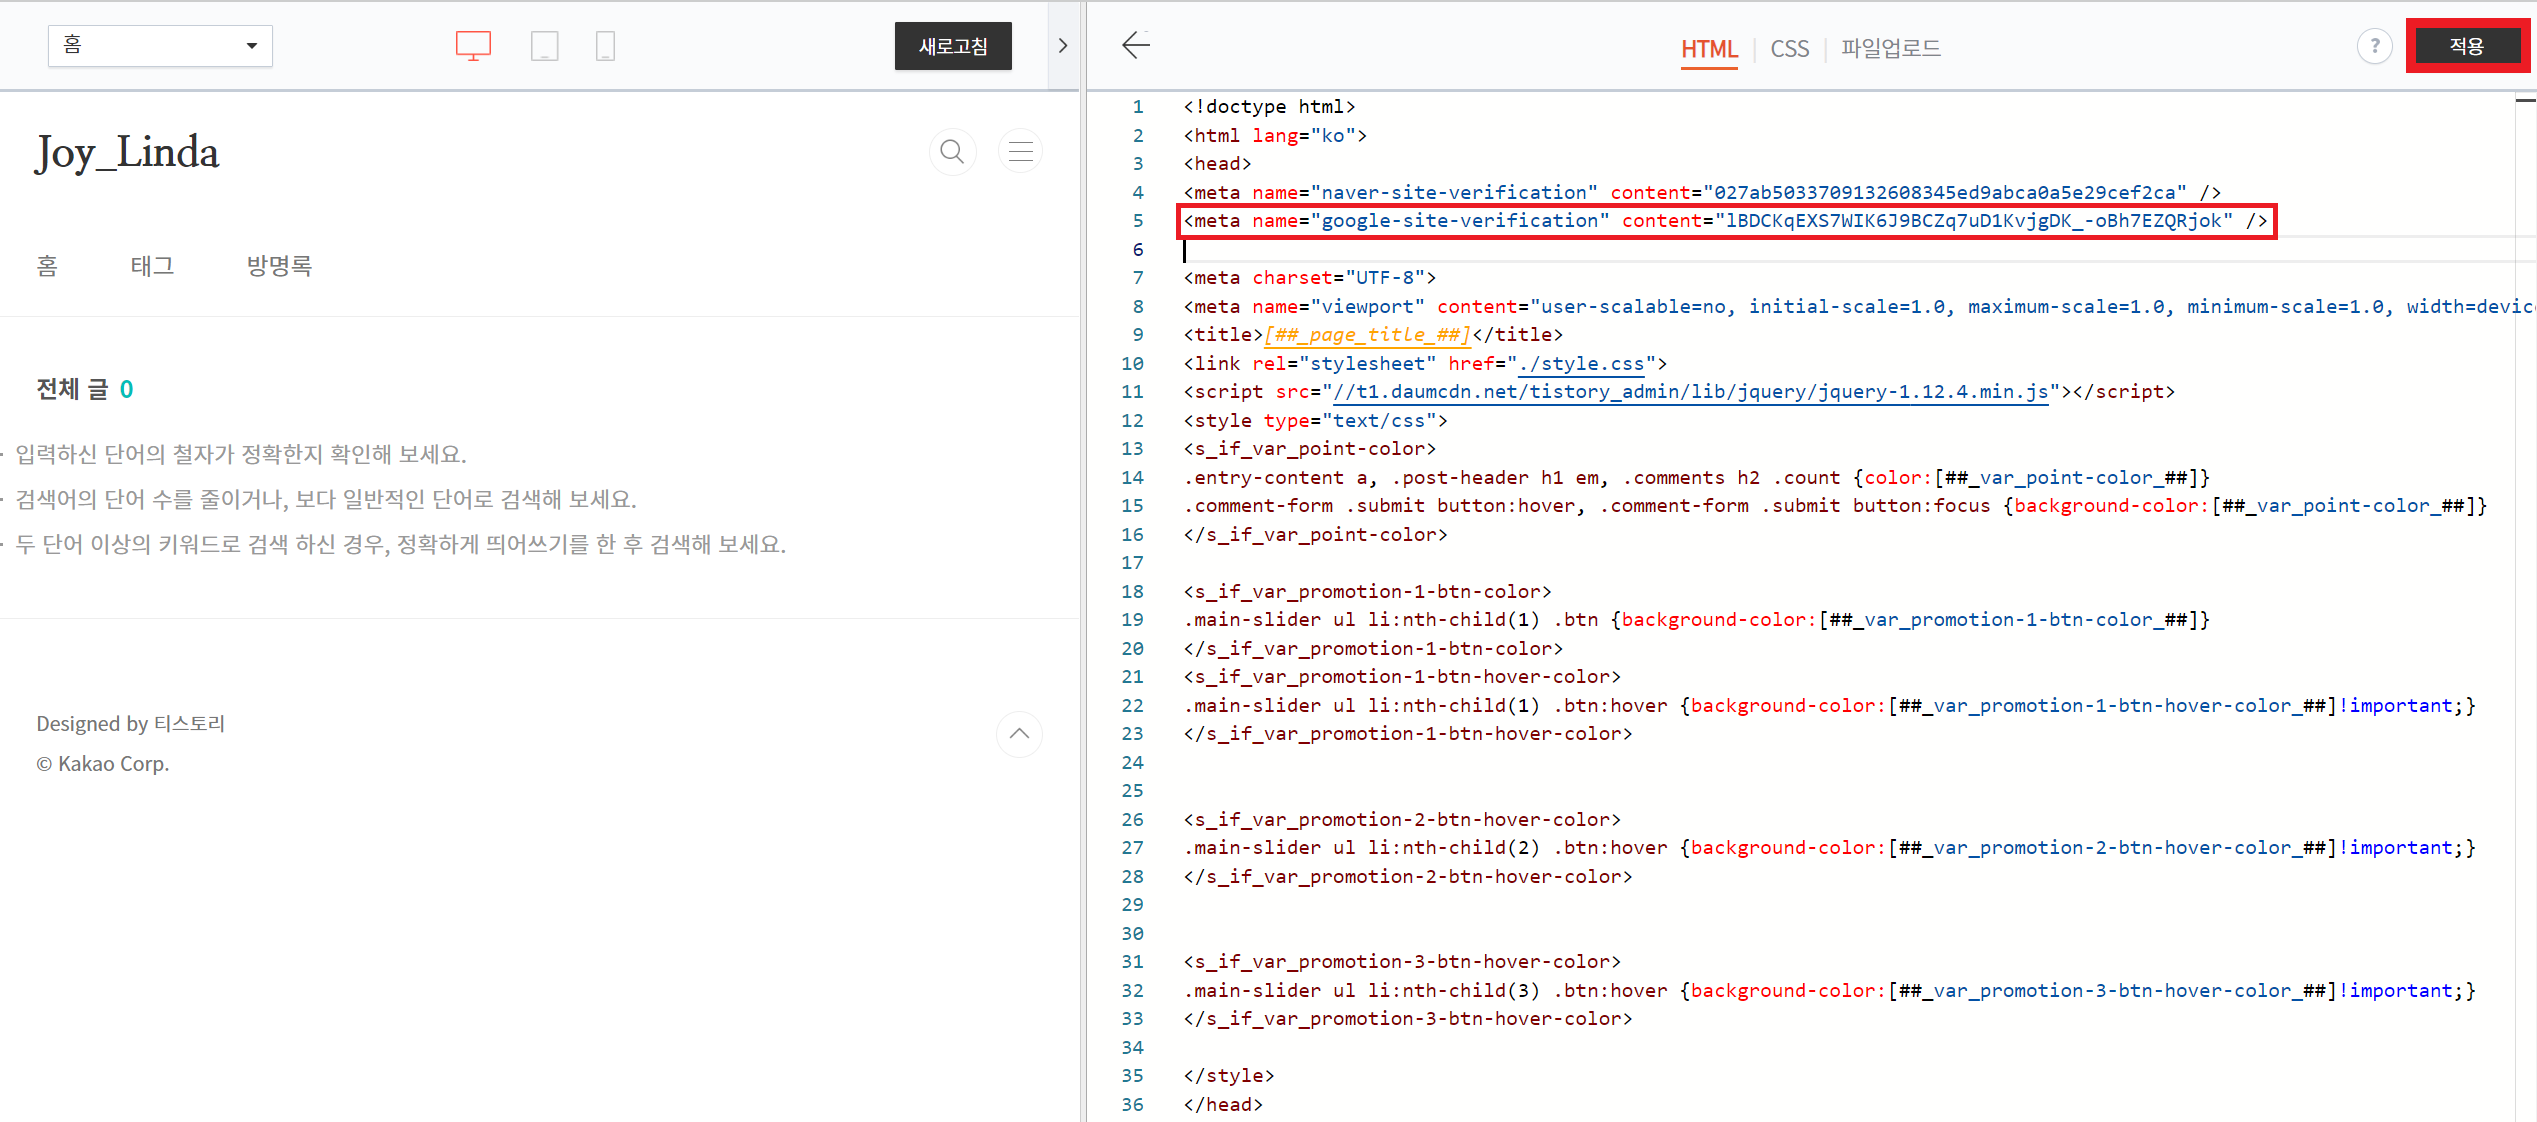This screenshot has width=2537, height=1122.
Task: Open the 태그 menu in preview
Action: pyautogui.click(x=152, y=266)
